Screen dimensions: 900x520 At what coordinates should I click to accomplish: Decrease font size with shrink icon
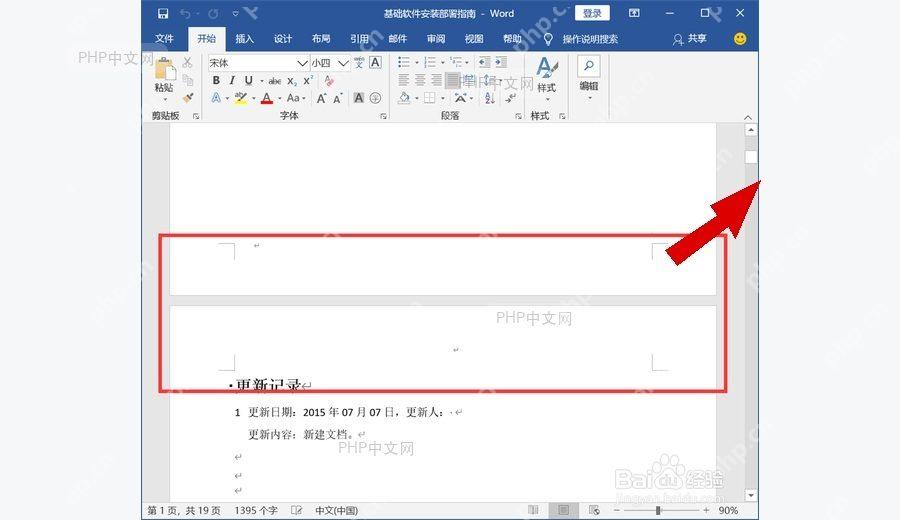[x=338, y=98]
